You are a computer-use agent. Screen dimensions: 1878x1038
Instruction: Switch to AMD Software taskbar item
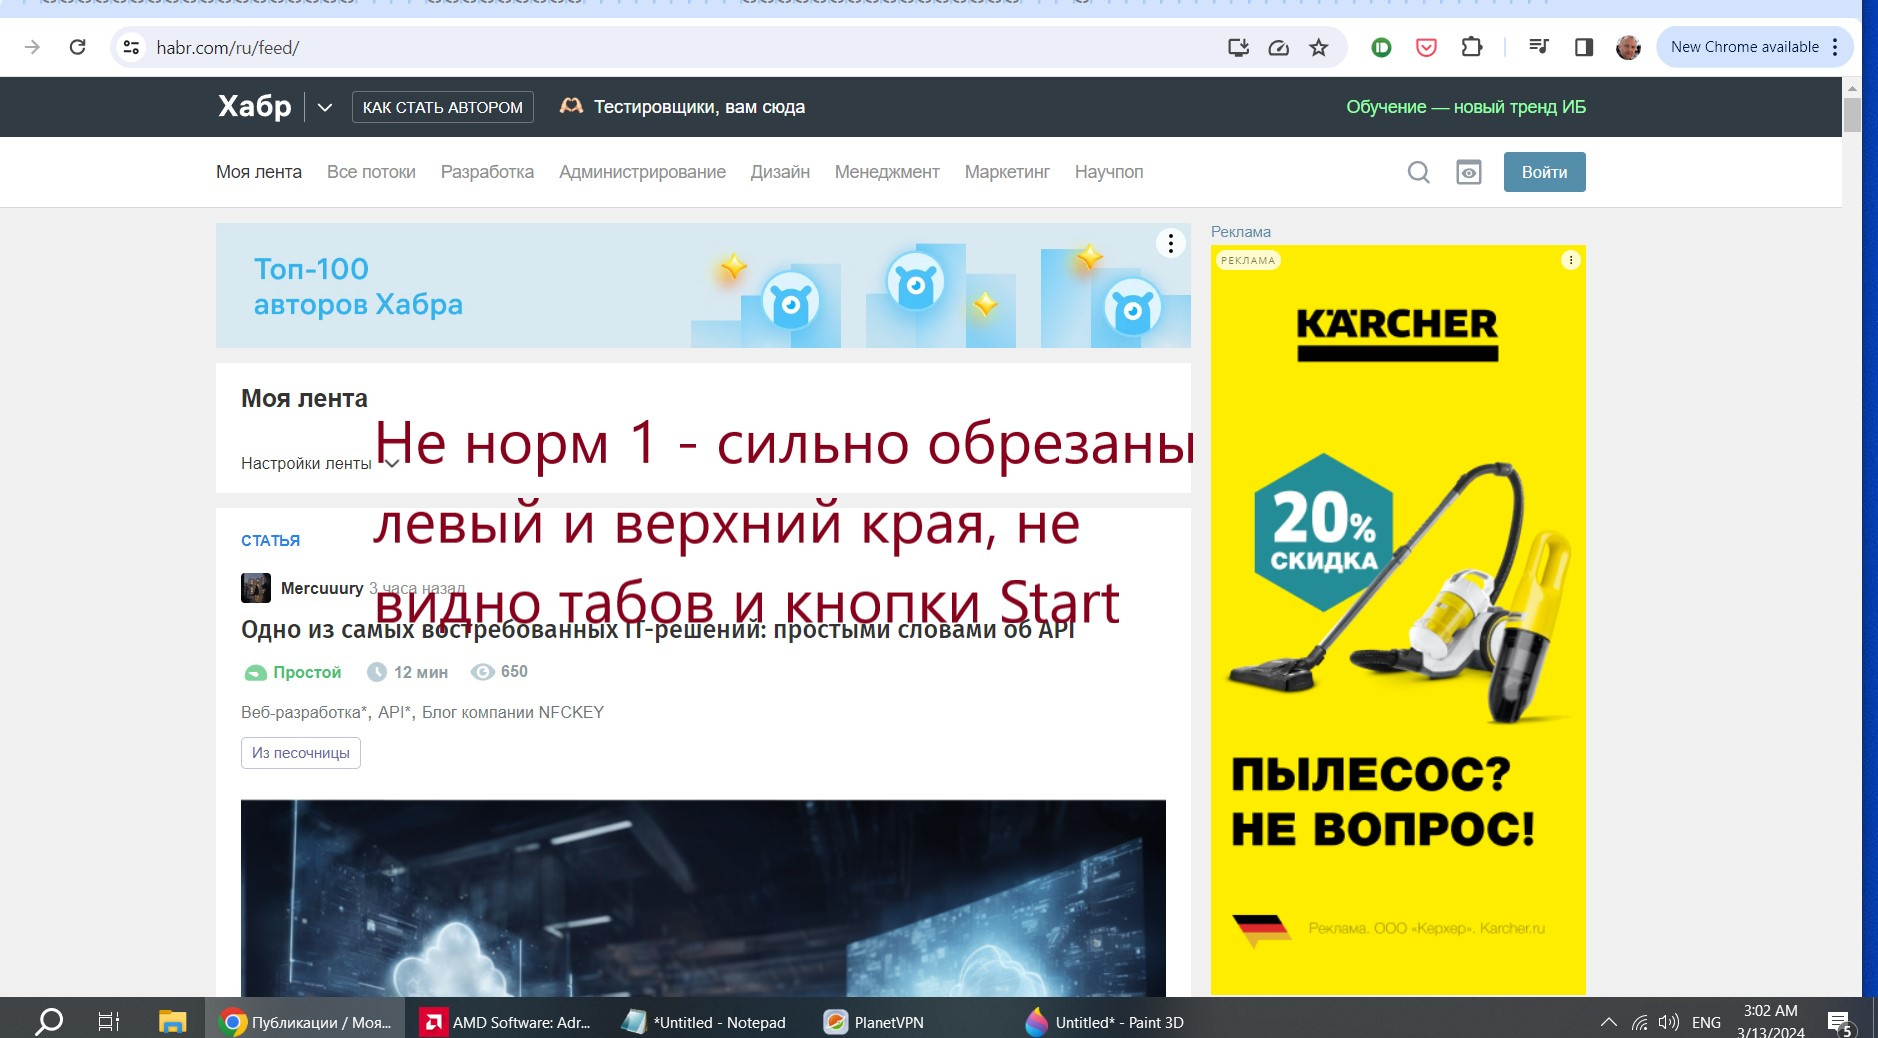tap(507, 1021)
